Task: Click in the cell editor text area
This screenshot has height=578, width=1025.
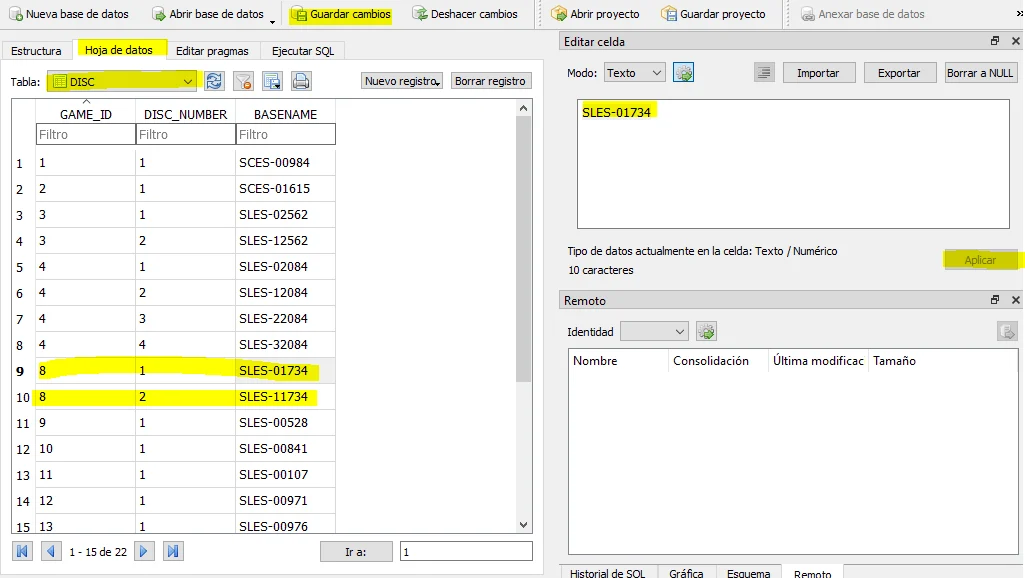Action: 793,163
